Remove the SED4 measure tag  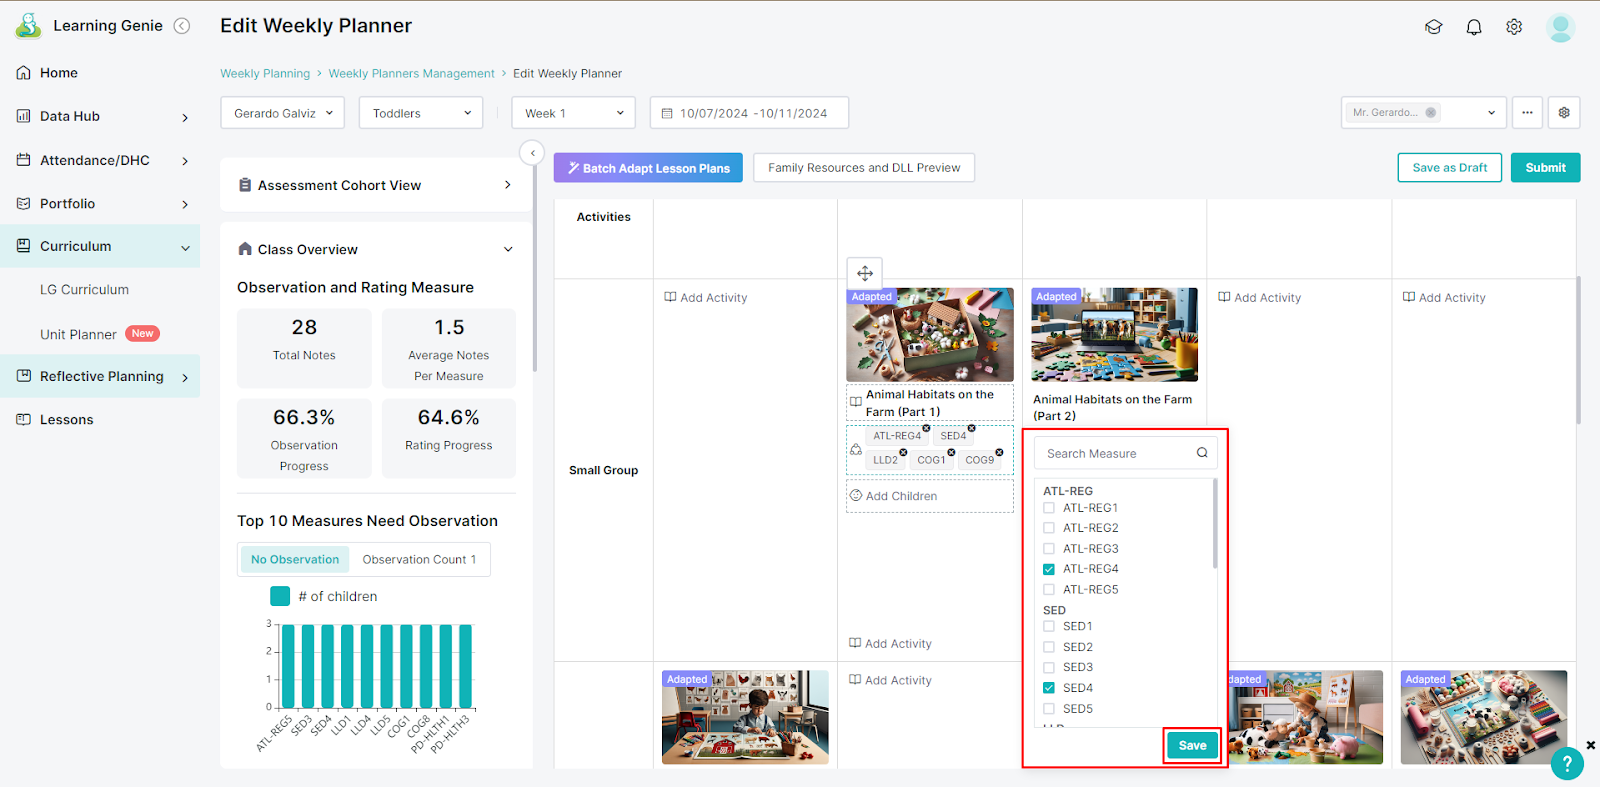(971, 428)
